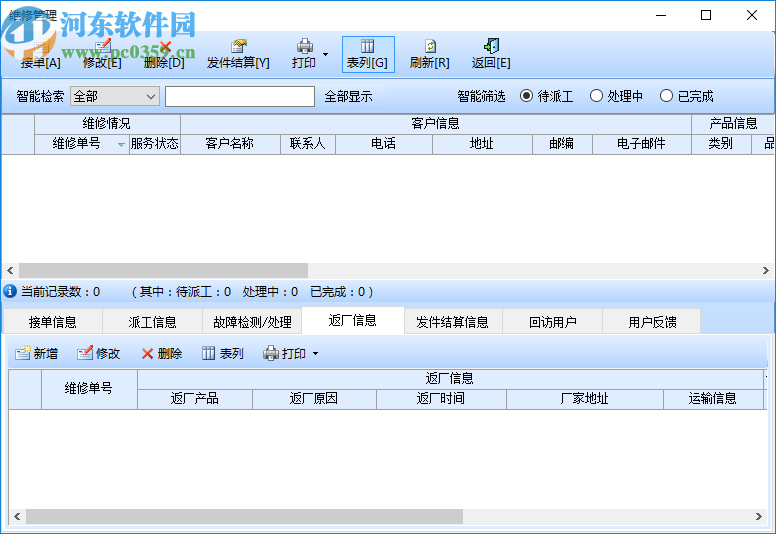The image size is (776, 534).
Task: Click the 电子邮件 column header
Action: point(641,144)
